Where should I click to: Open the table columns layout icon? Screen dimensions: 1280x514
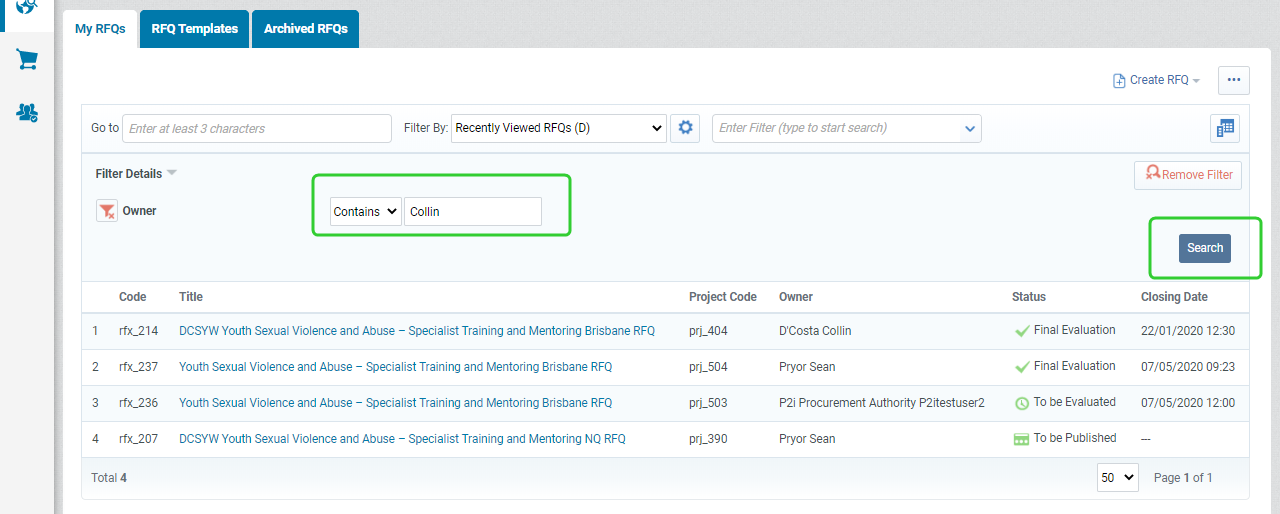coord(1224,128)
